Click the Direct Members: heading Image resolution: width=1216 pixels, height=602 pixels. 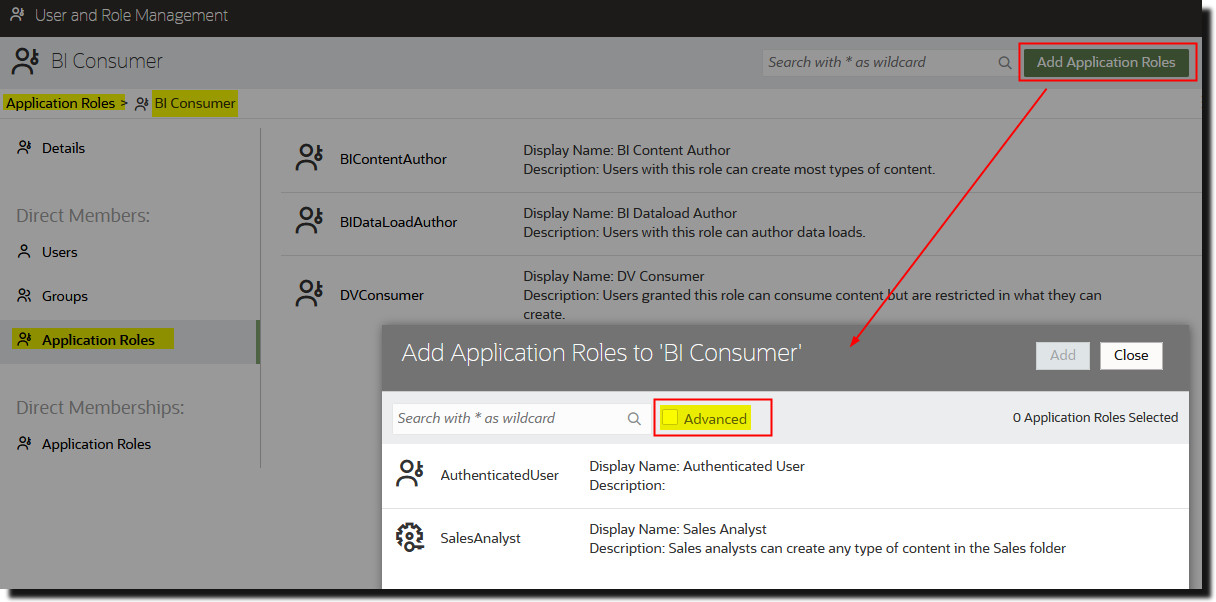pos(83,215)
